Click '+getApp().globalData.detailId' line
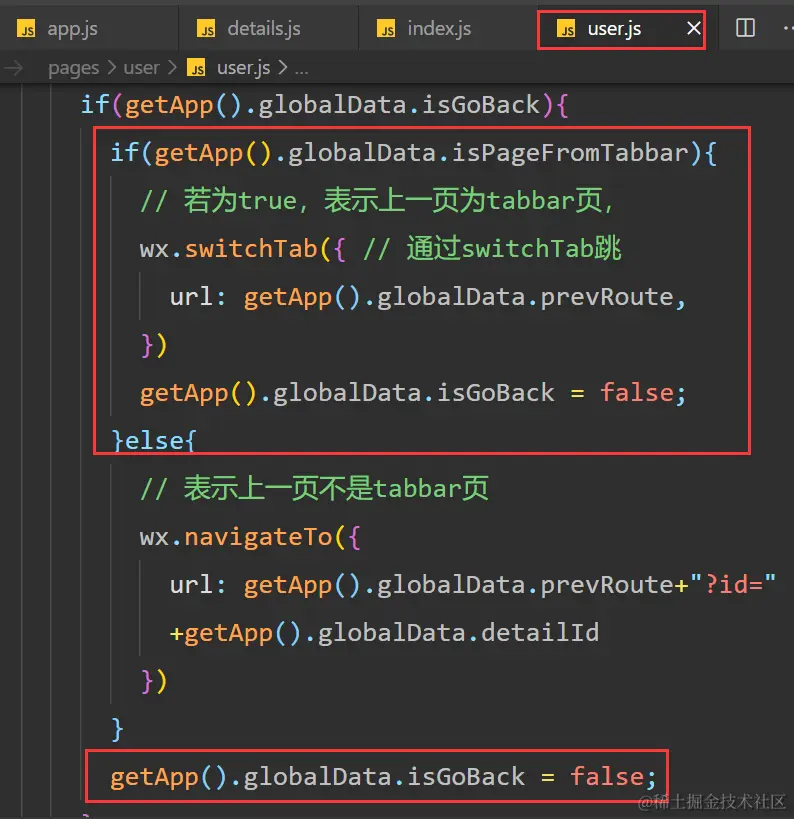 (x=384, y=633)
